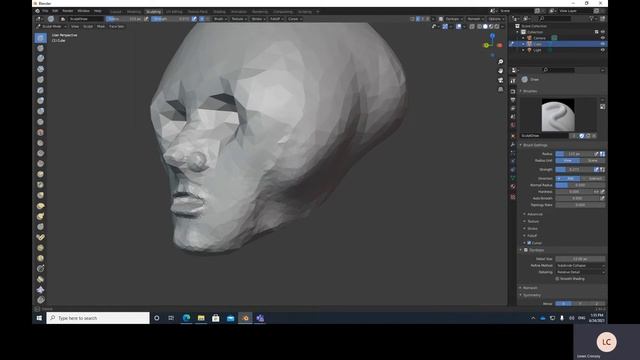Collapse the Symmetry panel
Image resolution: width=640 pixels, height=360 pixels.
tap(530, 295)
